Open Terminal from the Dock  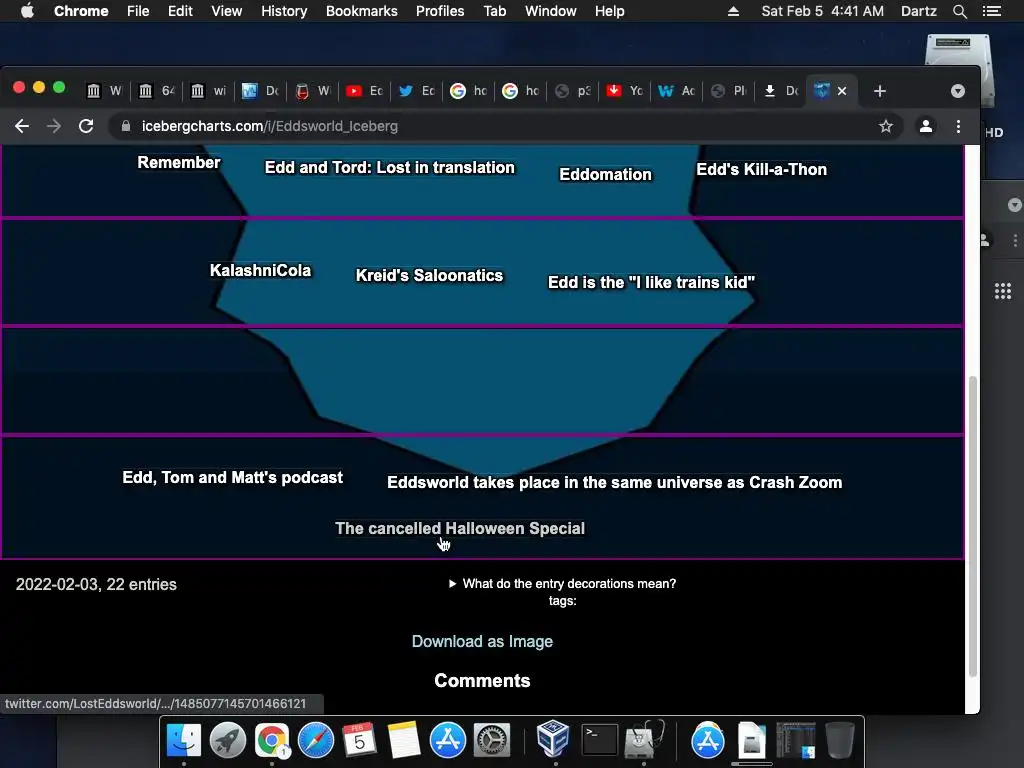click(600, 741)
